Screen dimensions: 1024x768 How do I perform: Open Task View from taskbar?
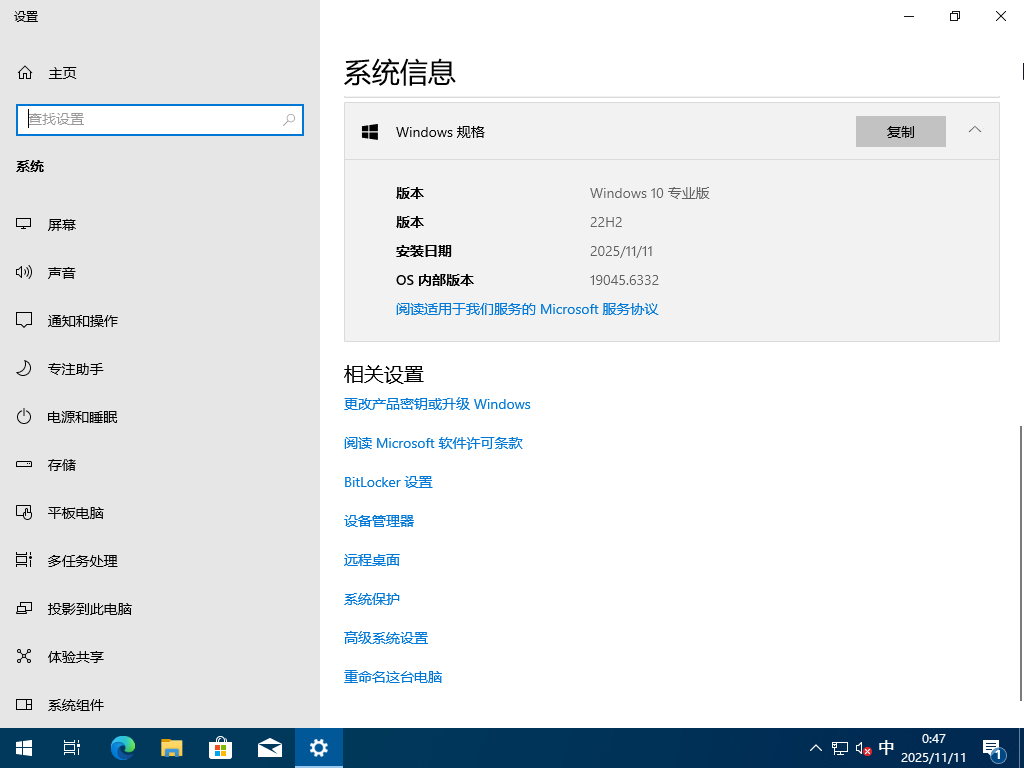coord(71,747)
